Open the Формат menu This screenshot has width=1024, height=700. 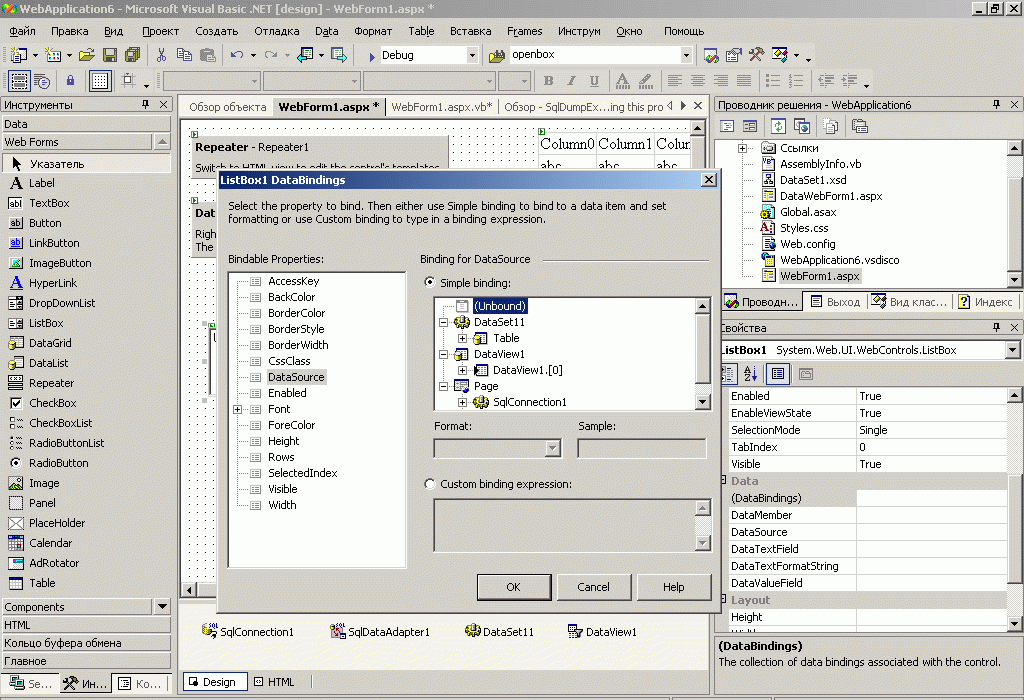coord(373,31)
